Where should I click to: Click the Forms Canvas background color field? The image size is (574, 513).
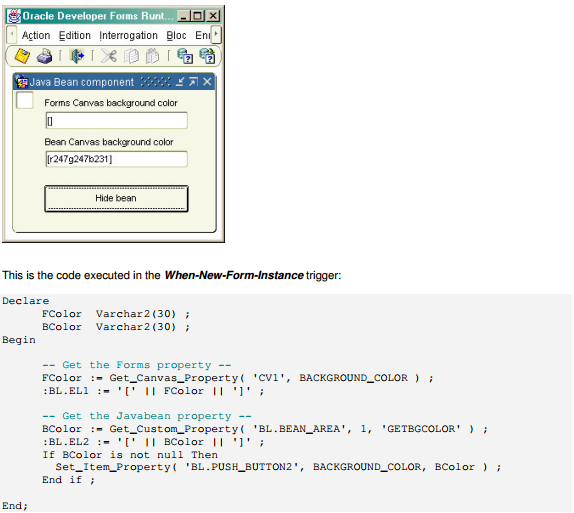tap(116, 120)
